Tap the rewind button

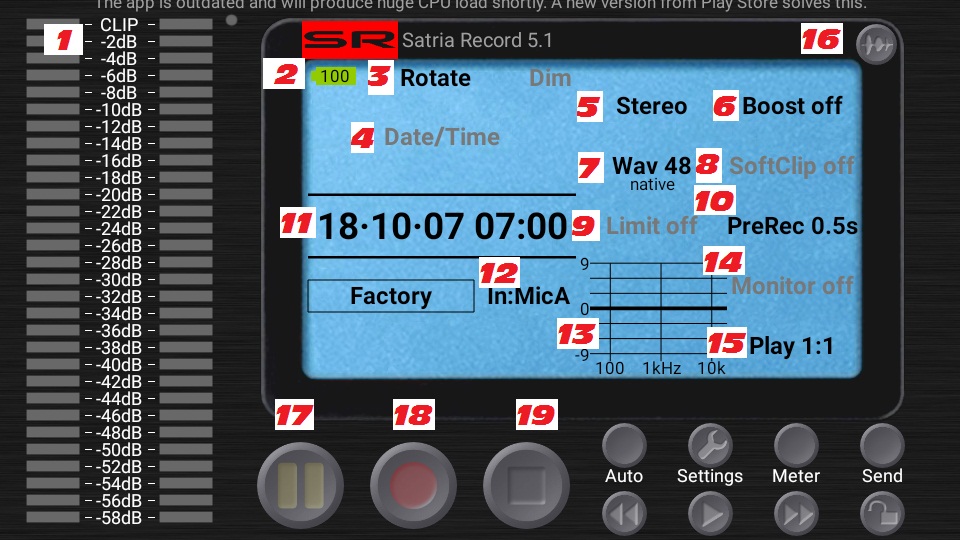click(624, 514)
